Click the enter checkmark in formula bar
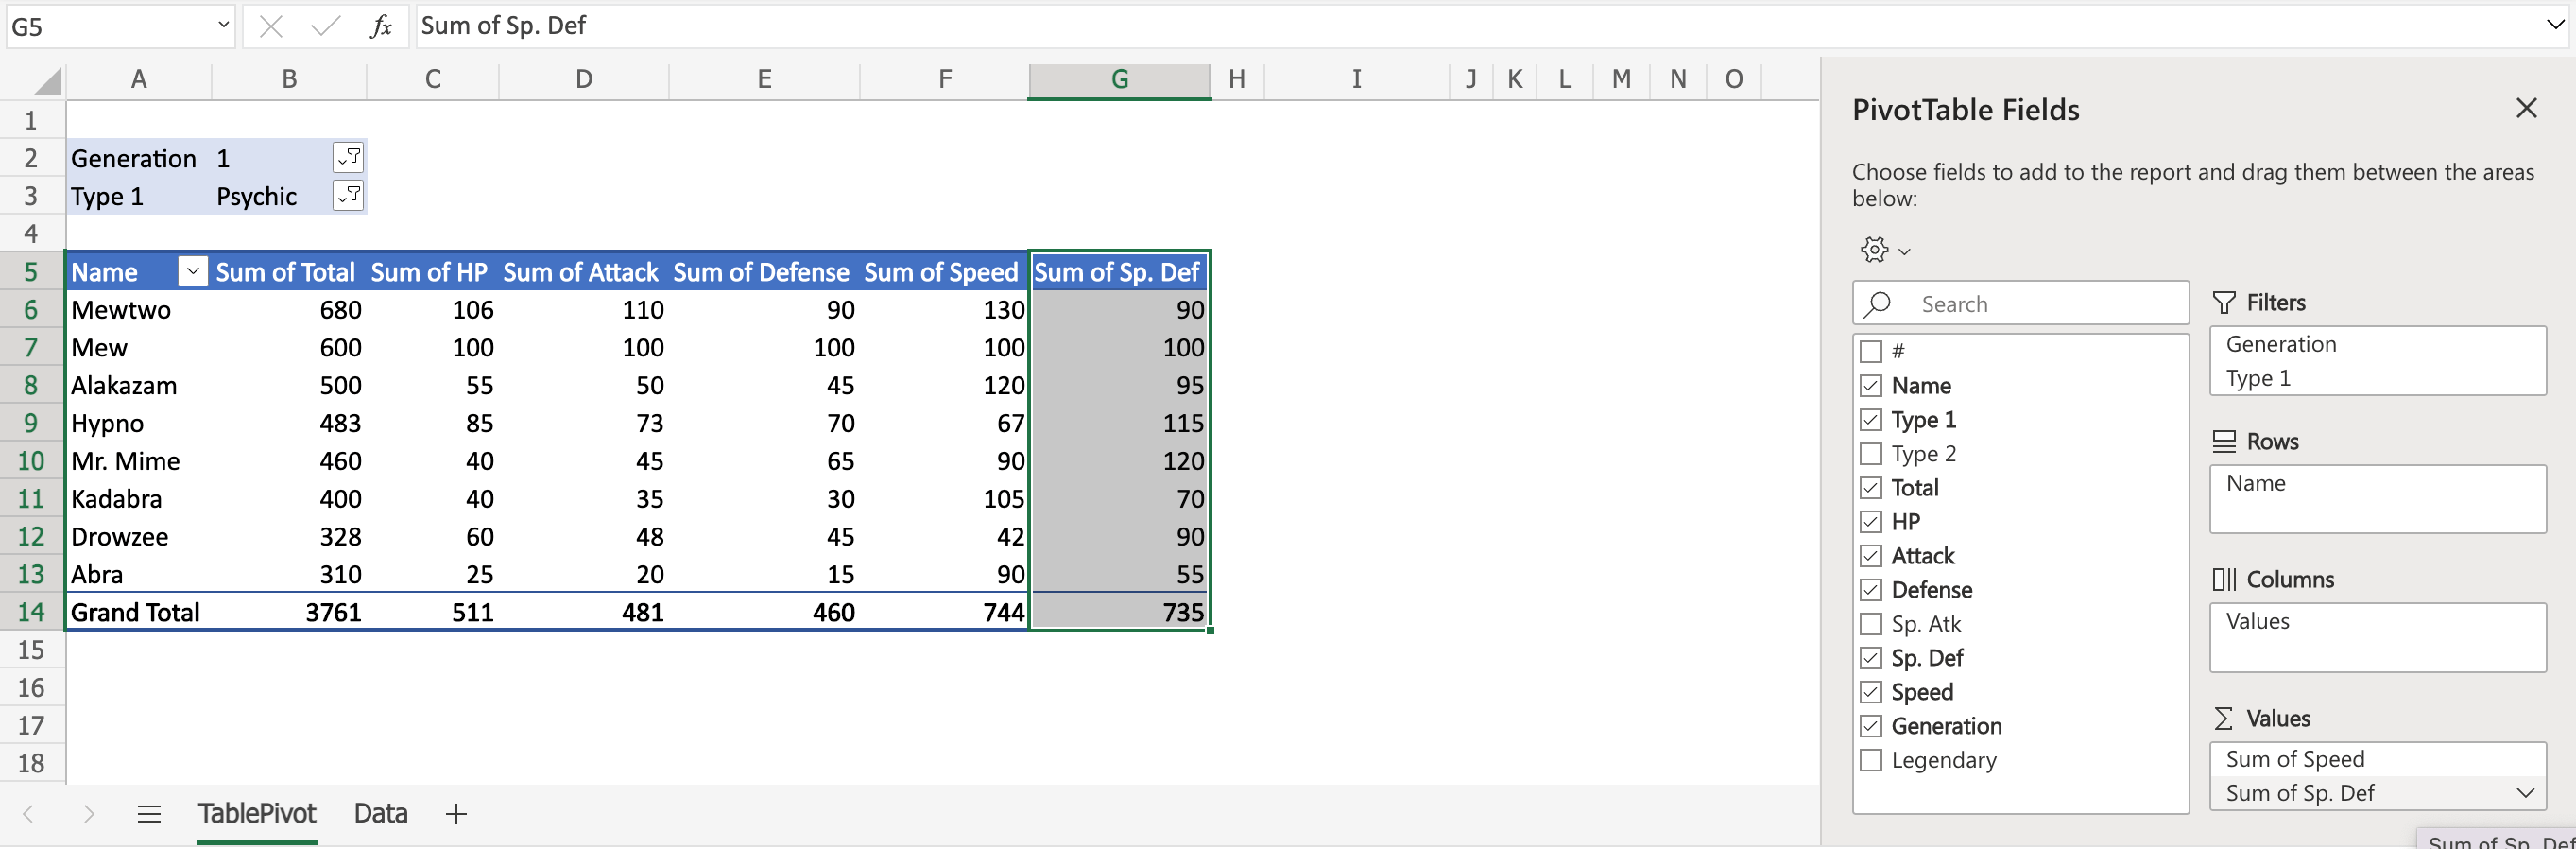This screenshot has height=849, width=2576. pyautogui.click(x=325, y=26)
